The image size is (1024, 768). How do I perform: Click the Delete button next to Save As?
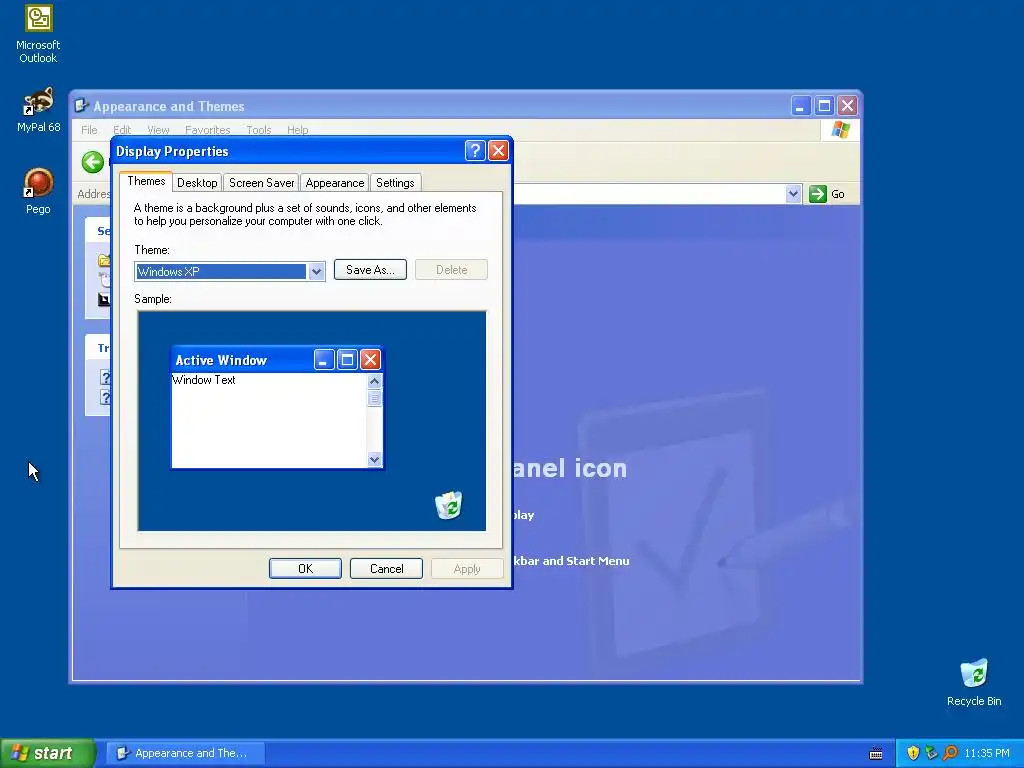tap(451, 270)
